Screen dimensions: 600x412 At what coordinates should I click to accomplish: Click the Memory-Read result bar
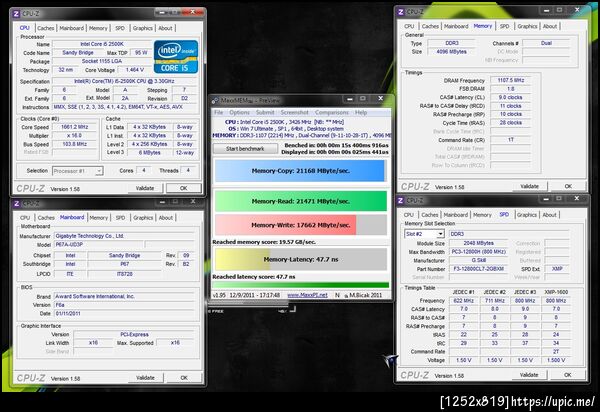coord(300,201)
